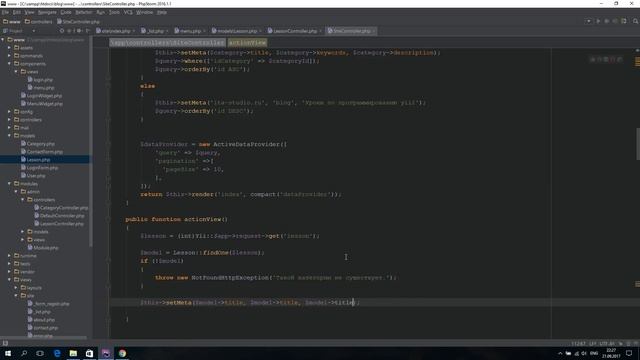Image resolution: width=640 pixels, height=360 pixels.
Task: Switch to the _list.php editor tab
Action: point(154,31)
